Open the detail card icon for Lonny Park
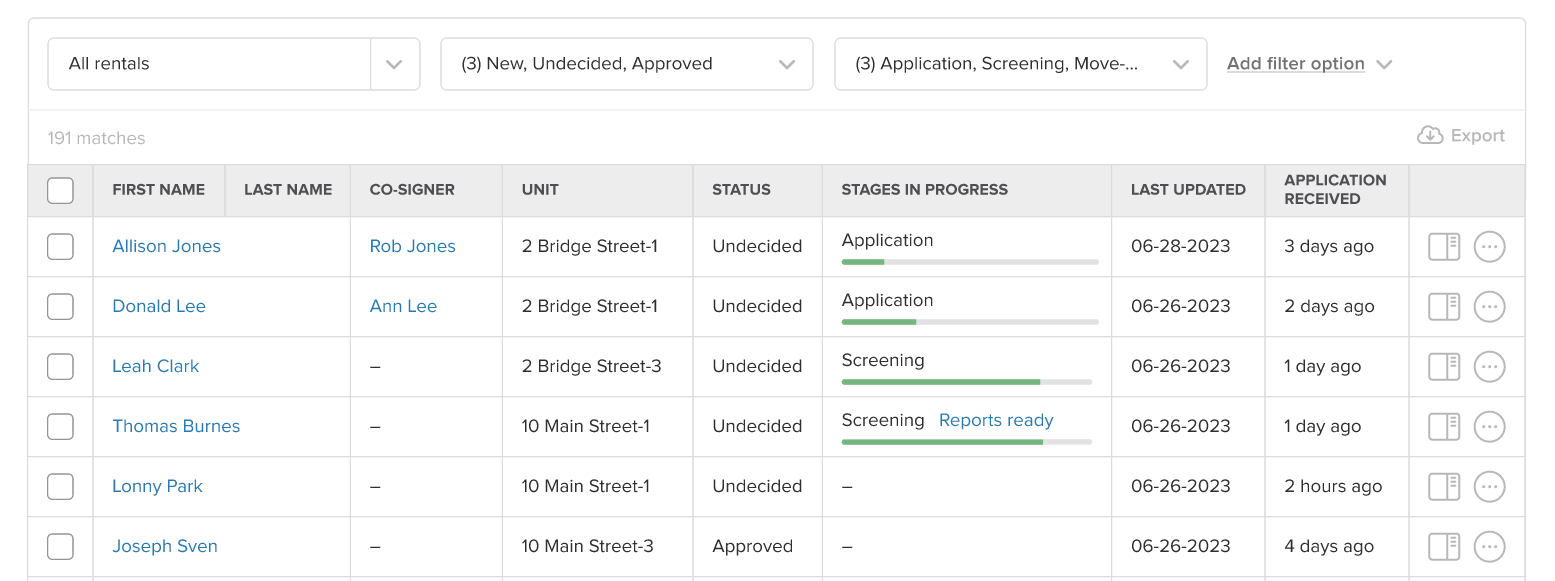The image size is (1555, 581). [x=1443, y=486]
